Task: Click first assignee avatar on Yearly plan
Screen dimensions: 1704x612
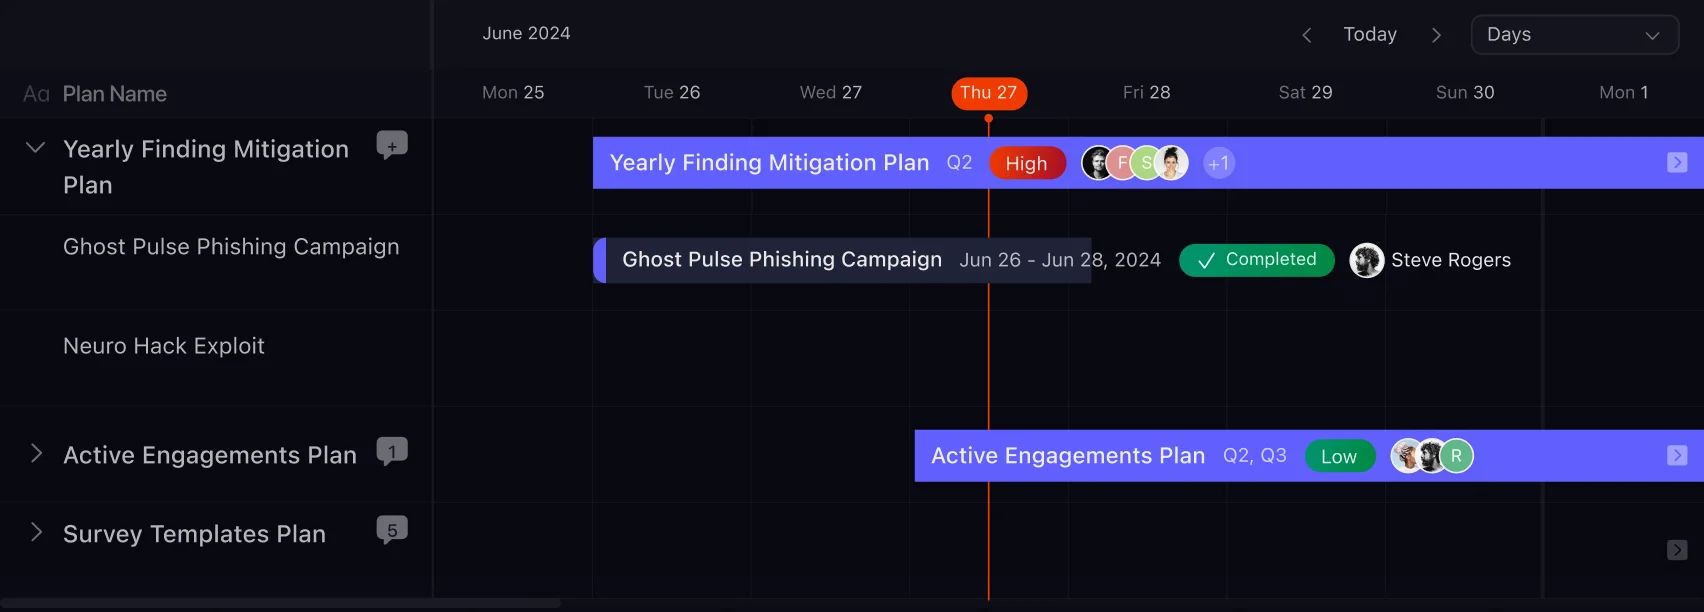Action: click(1098, 163)
